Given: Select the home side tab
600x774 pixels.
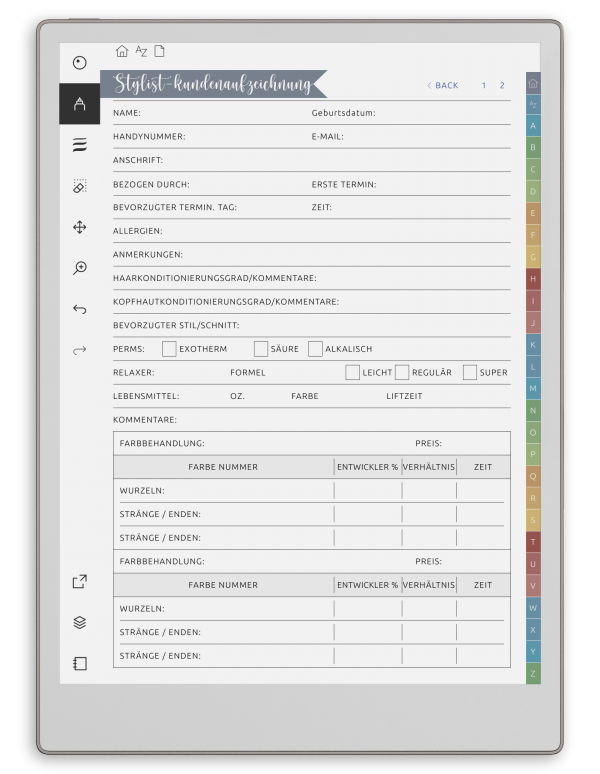Looking at the screenshot, I should pos(533,83).
